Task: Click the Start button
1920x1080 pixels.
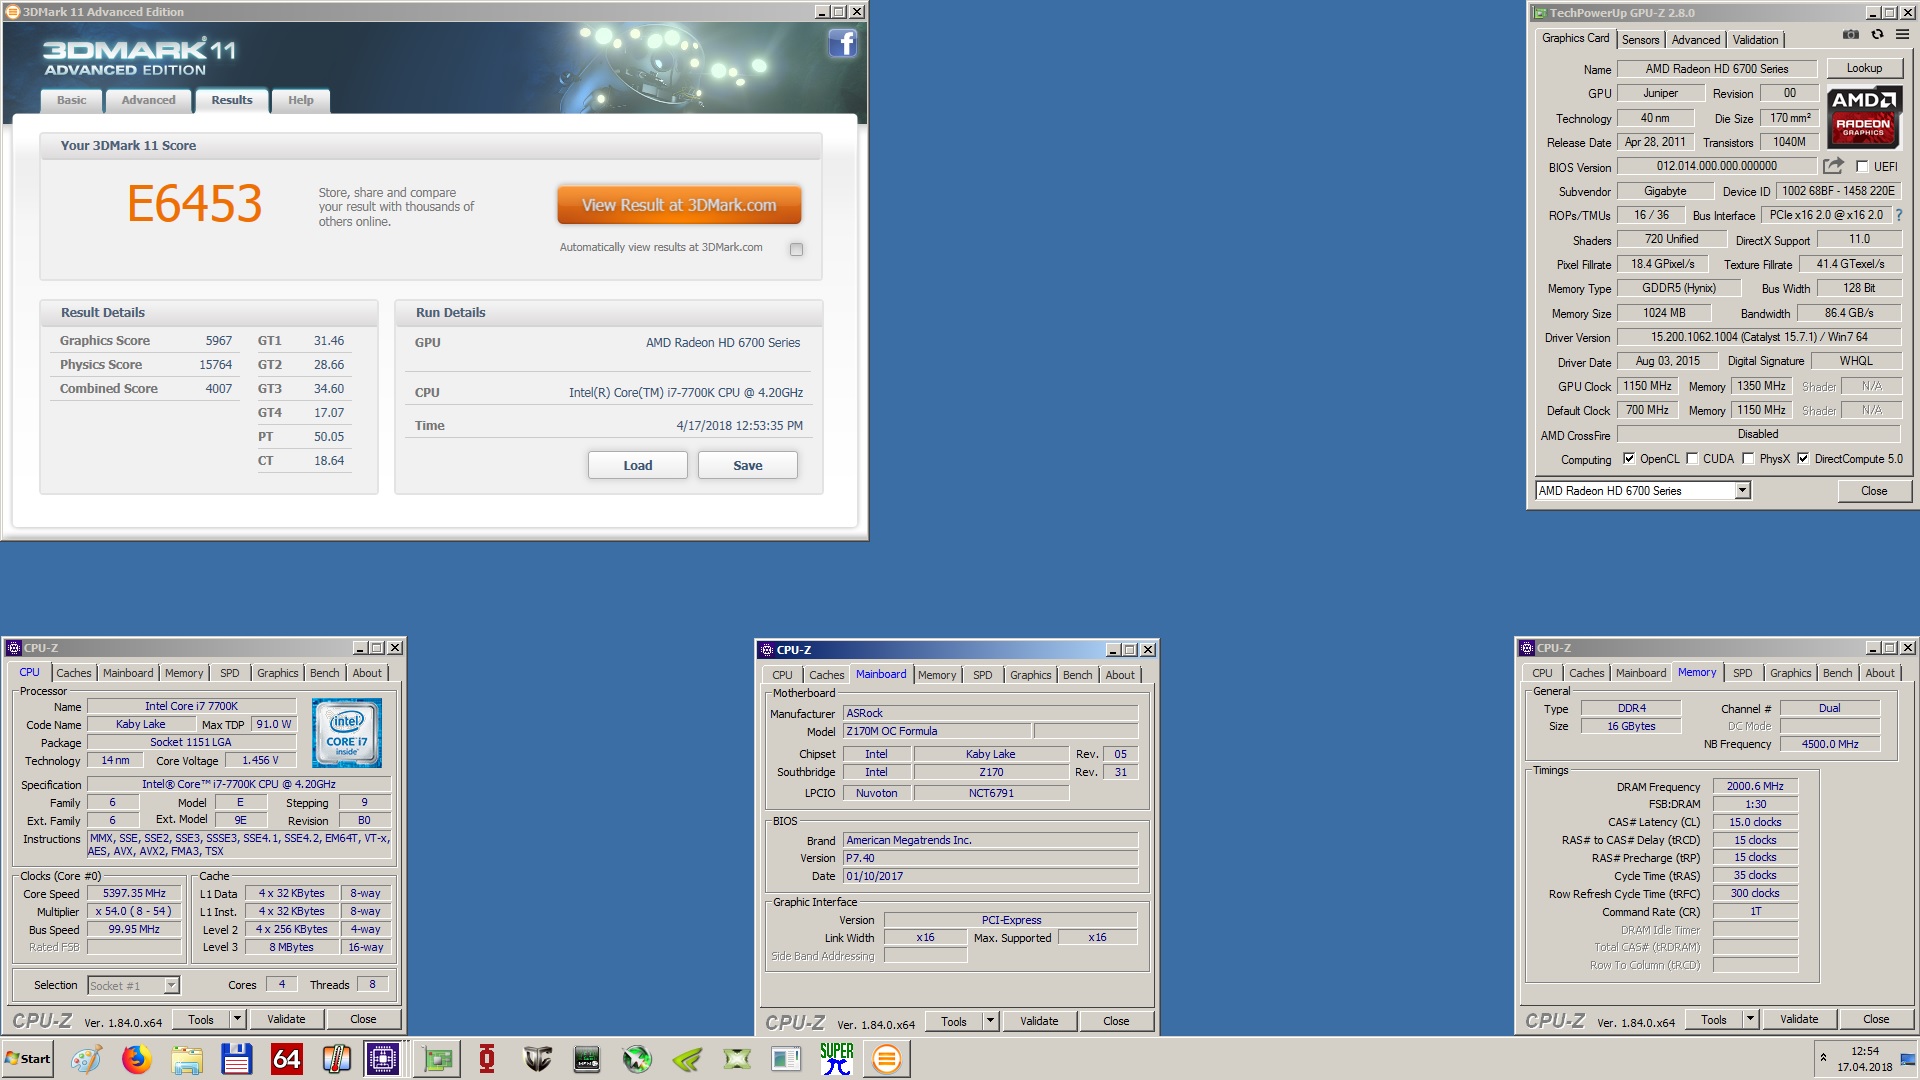Action: tap(28, 1059)
